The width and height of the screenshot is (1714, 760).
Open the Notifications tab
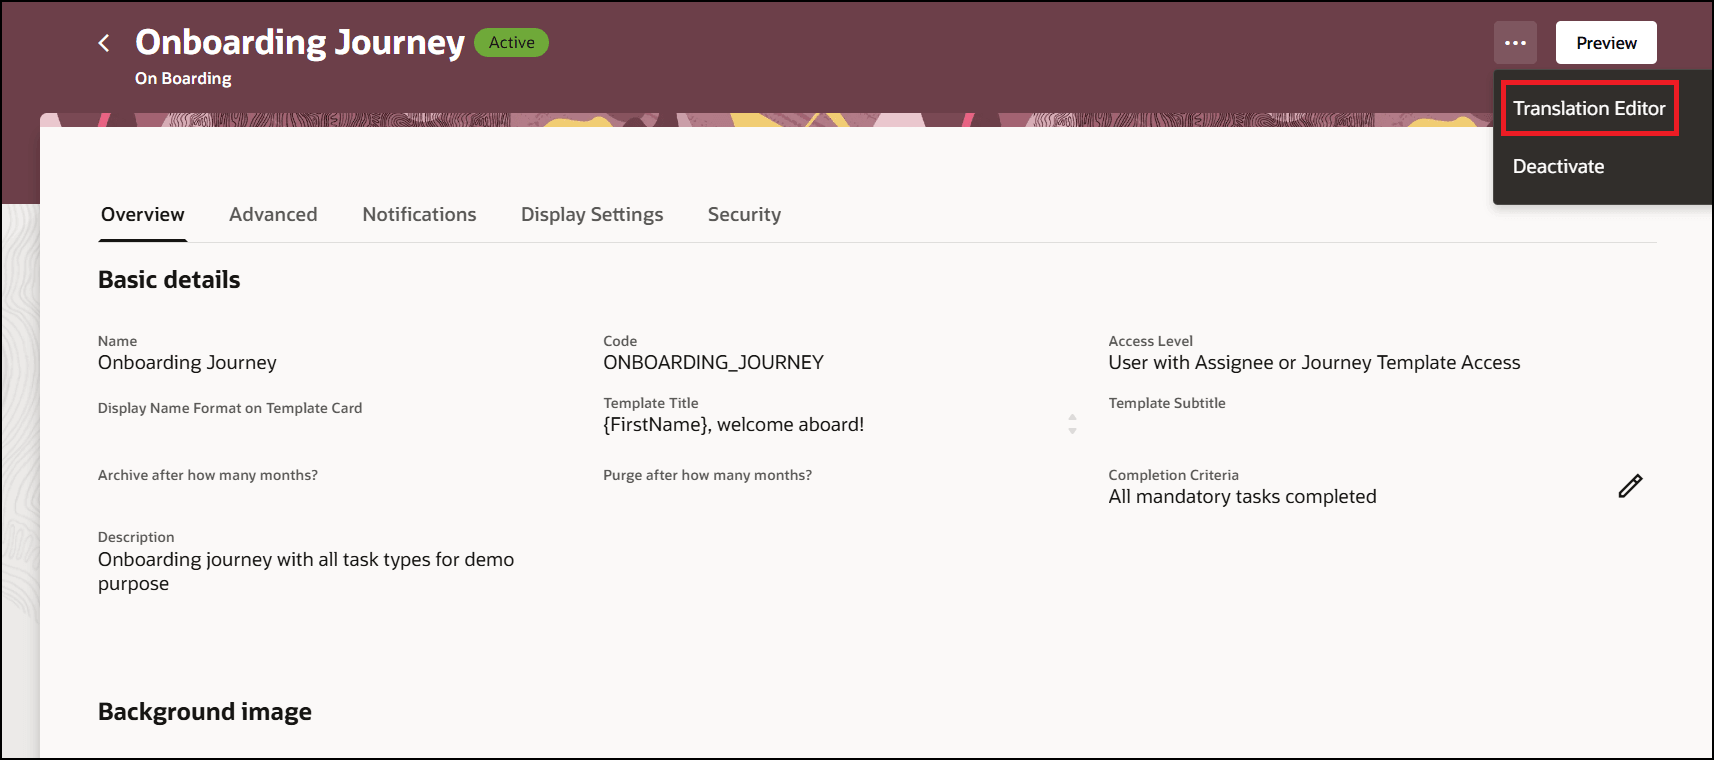point(419,214)
